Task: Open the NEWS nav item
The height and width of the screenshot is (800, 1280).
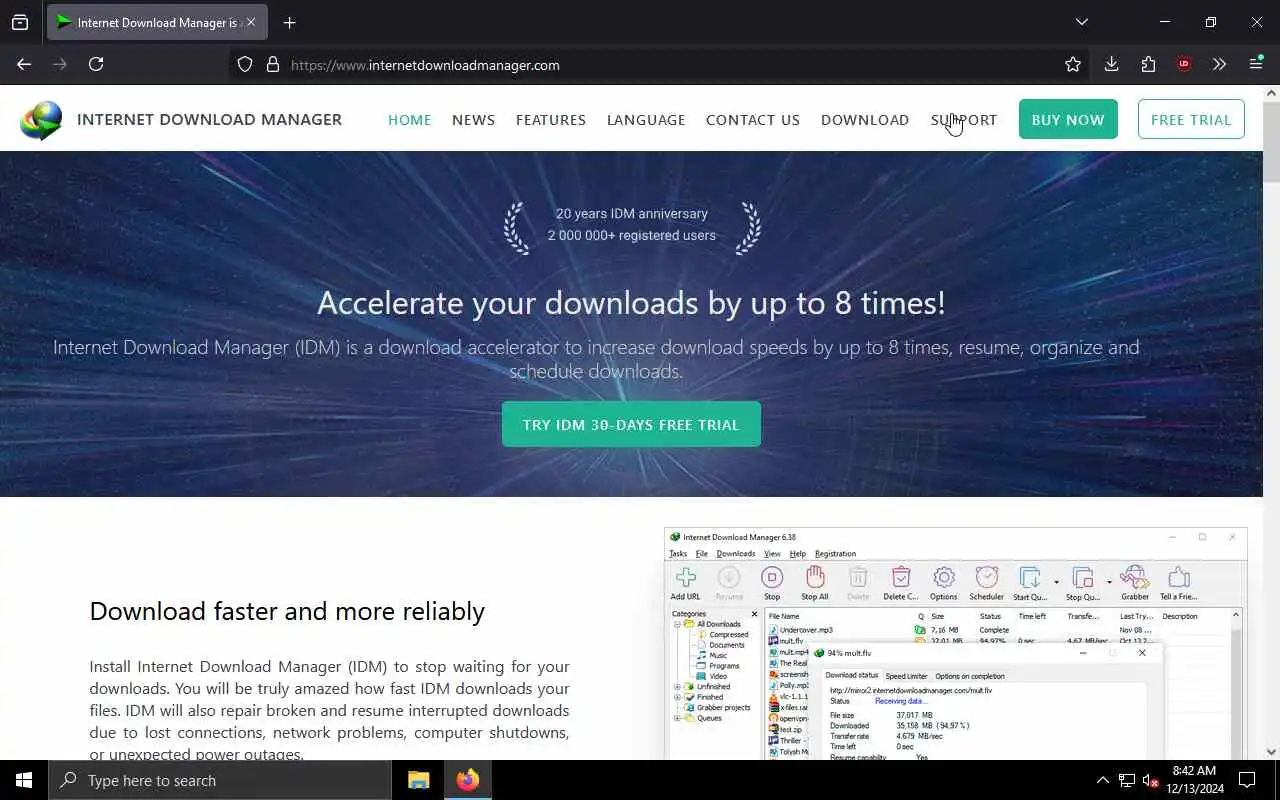Action: tap(473, 120)
